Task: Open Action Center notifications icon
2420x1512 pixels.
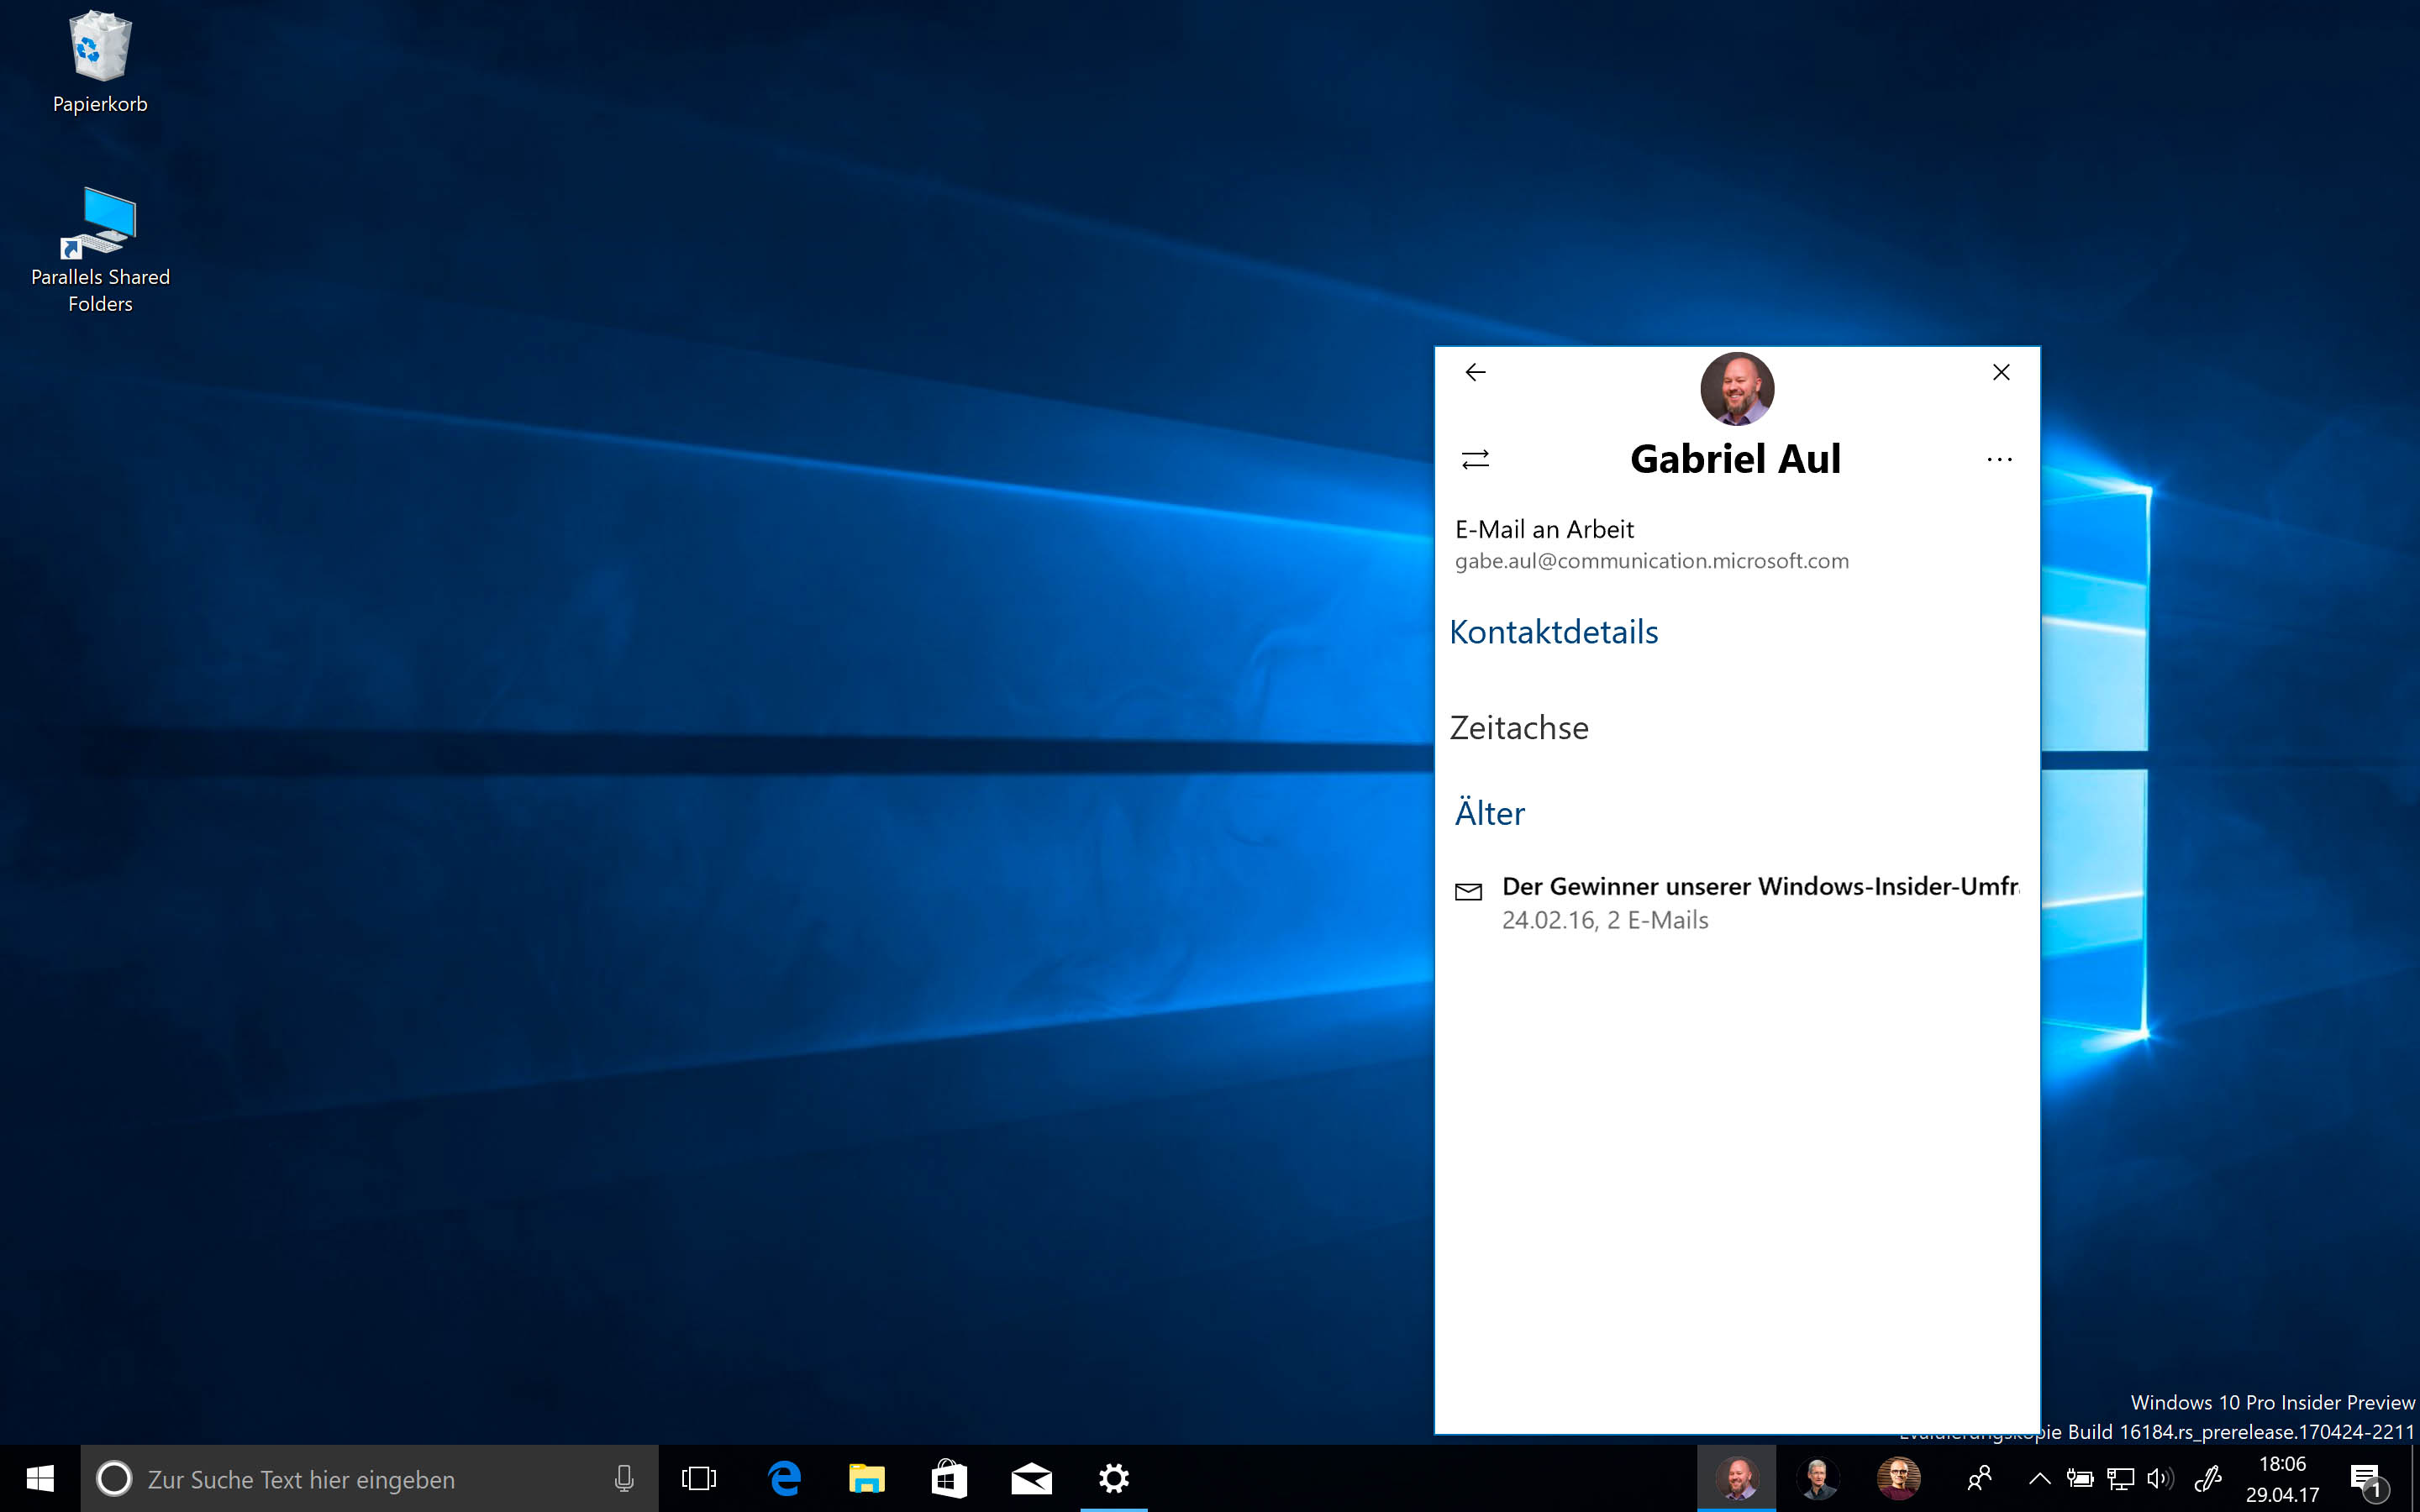Action: click(x=2369, y=1479)
